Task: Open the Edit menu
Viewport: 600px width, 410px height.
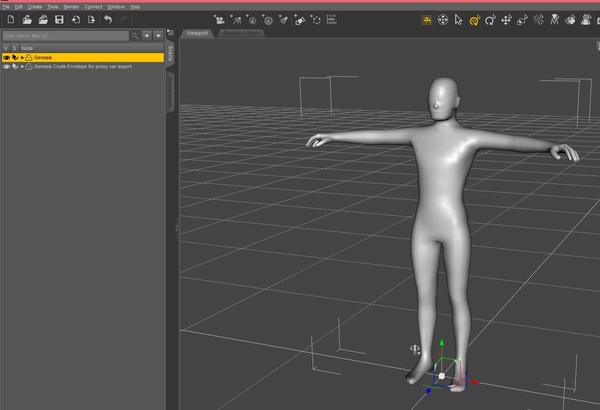Action: [19, 6]
